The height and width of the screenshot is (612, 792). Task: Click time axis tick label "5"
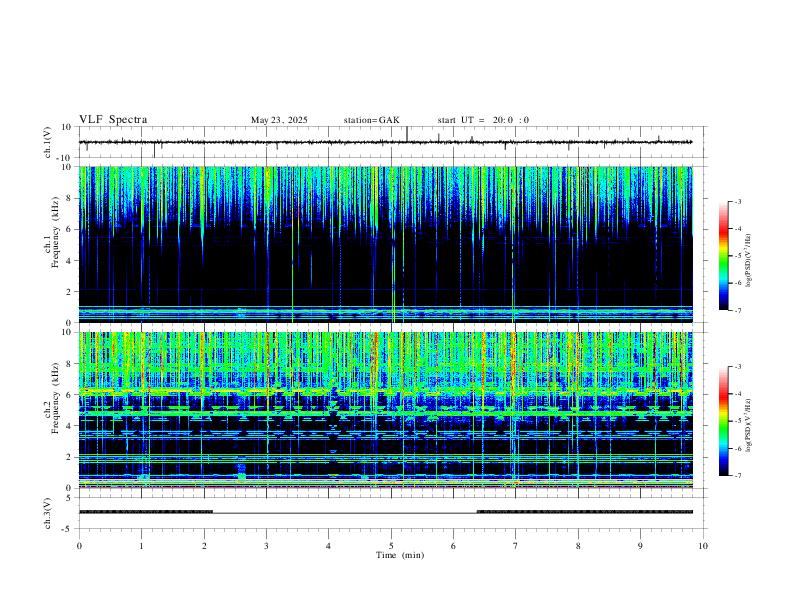click(x=391, y=546)
